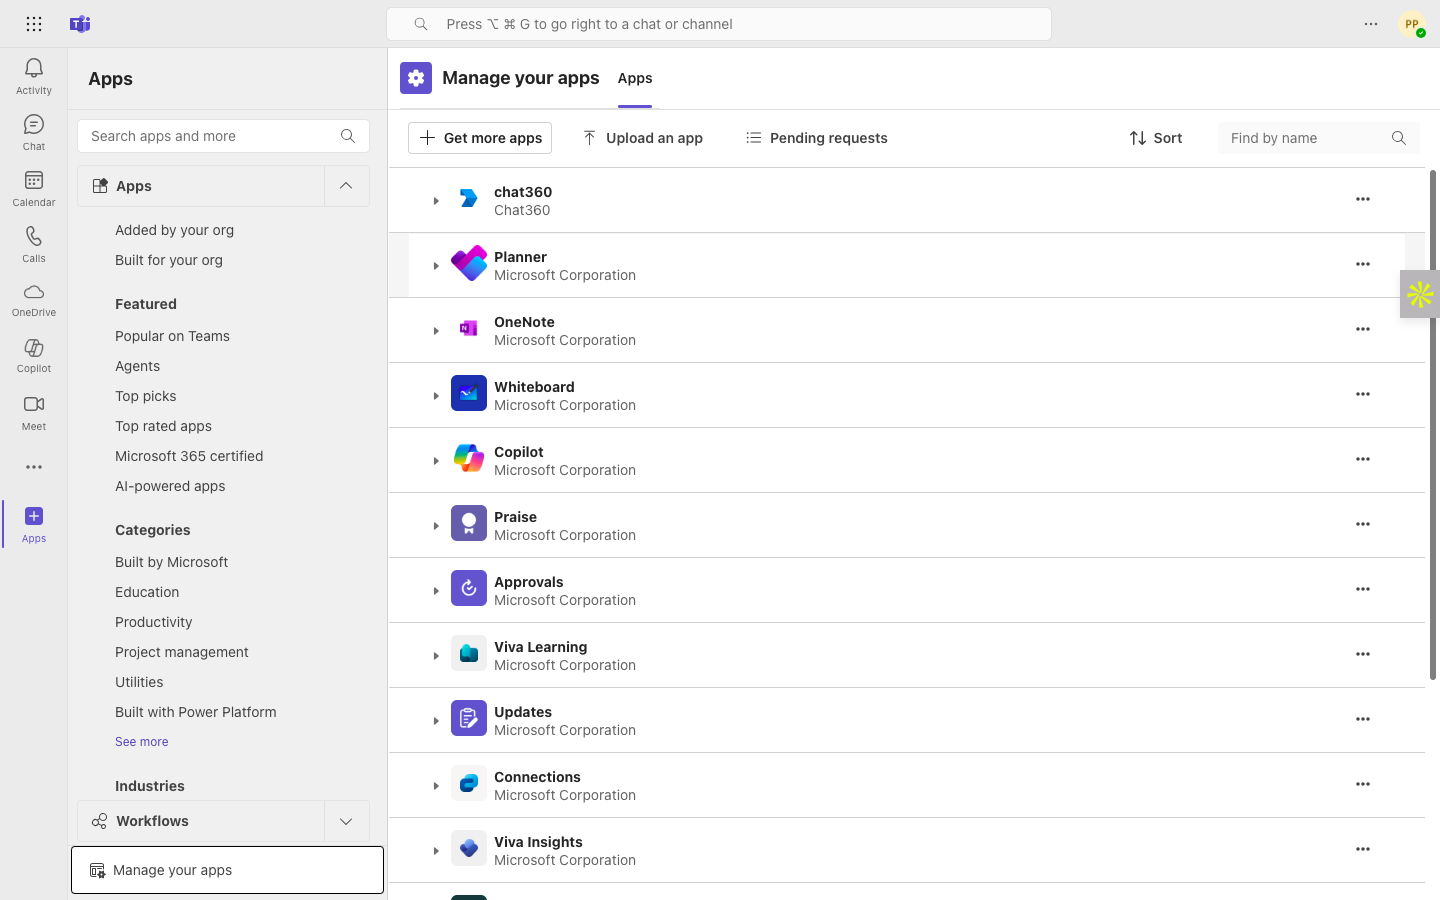1440x900 pixels.
Task: Open Pending requests
Action: [816, 138]
